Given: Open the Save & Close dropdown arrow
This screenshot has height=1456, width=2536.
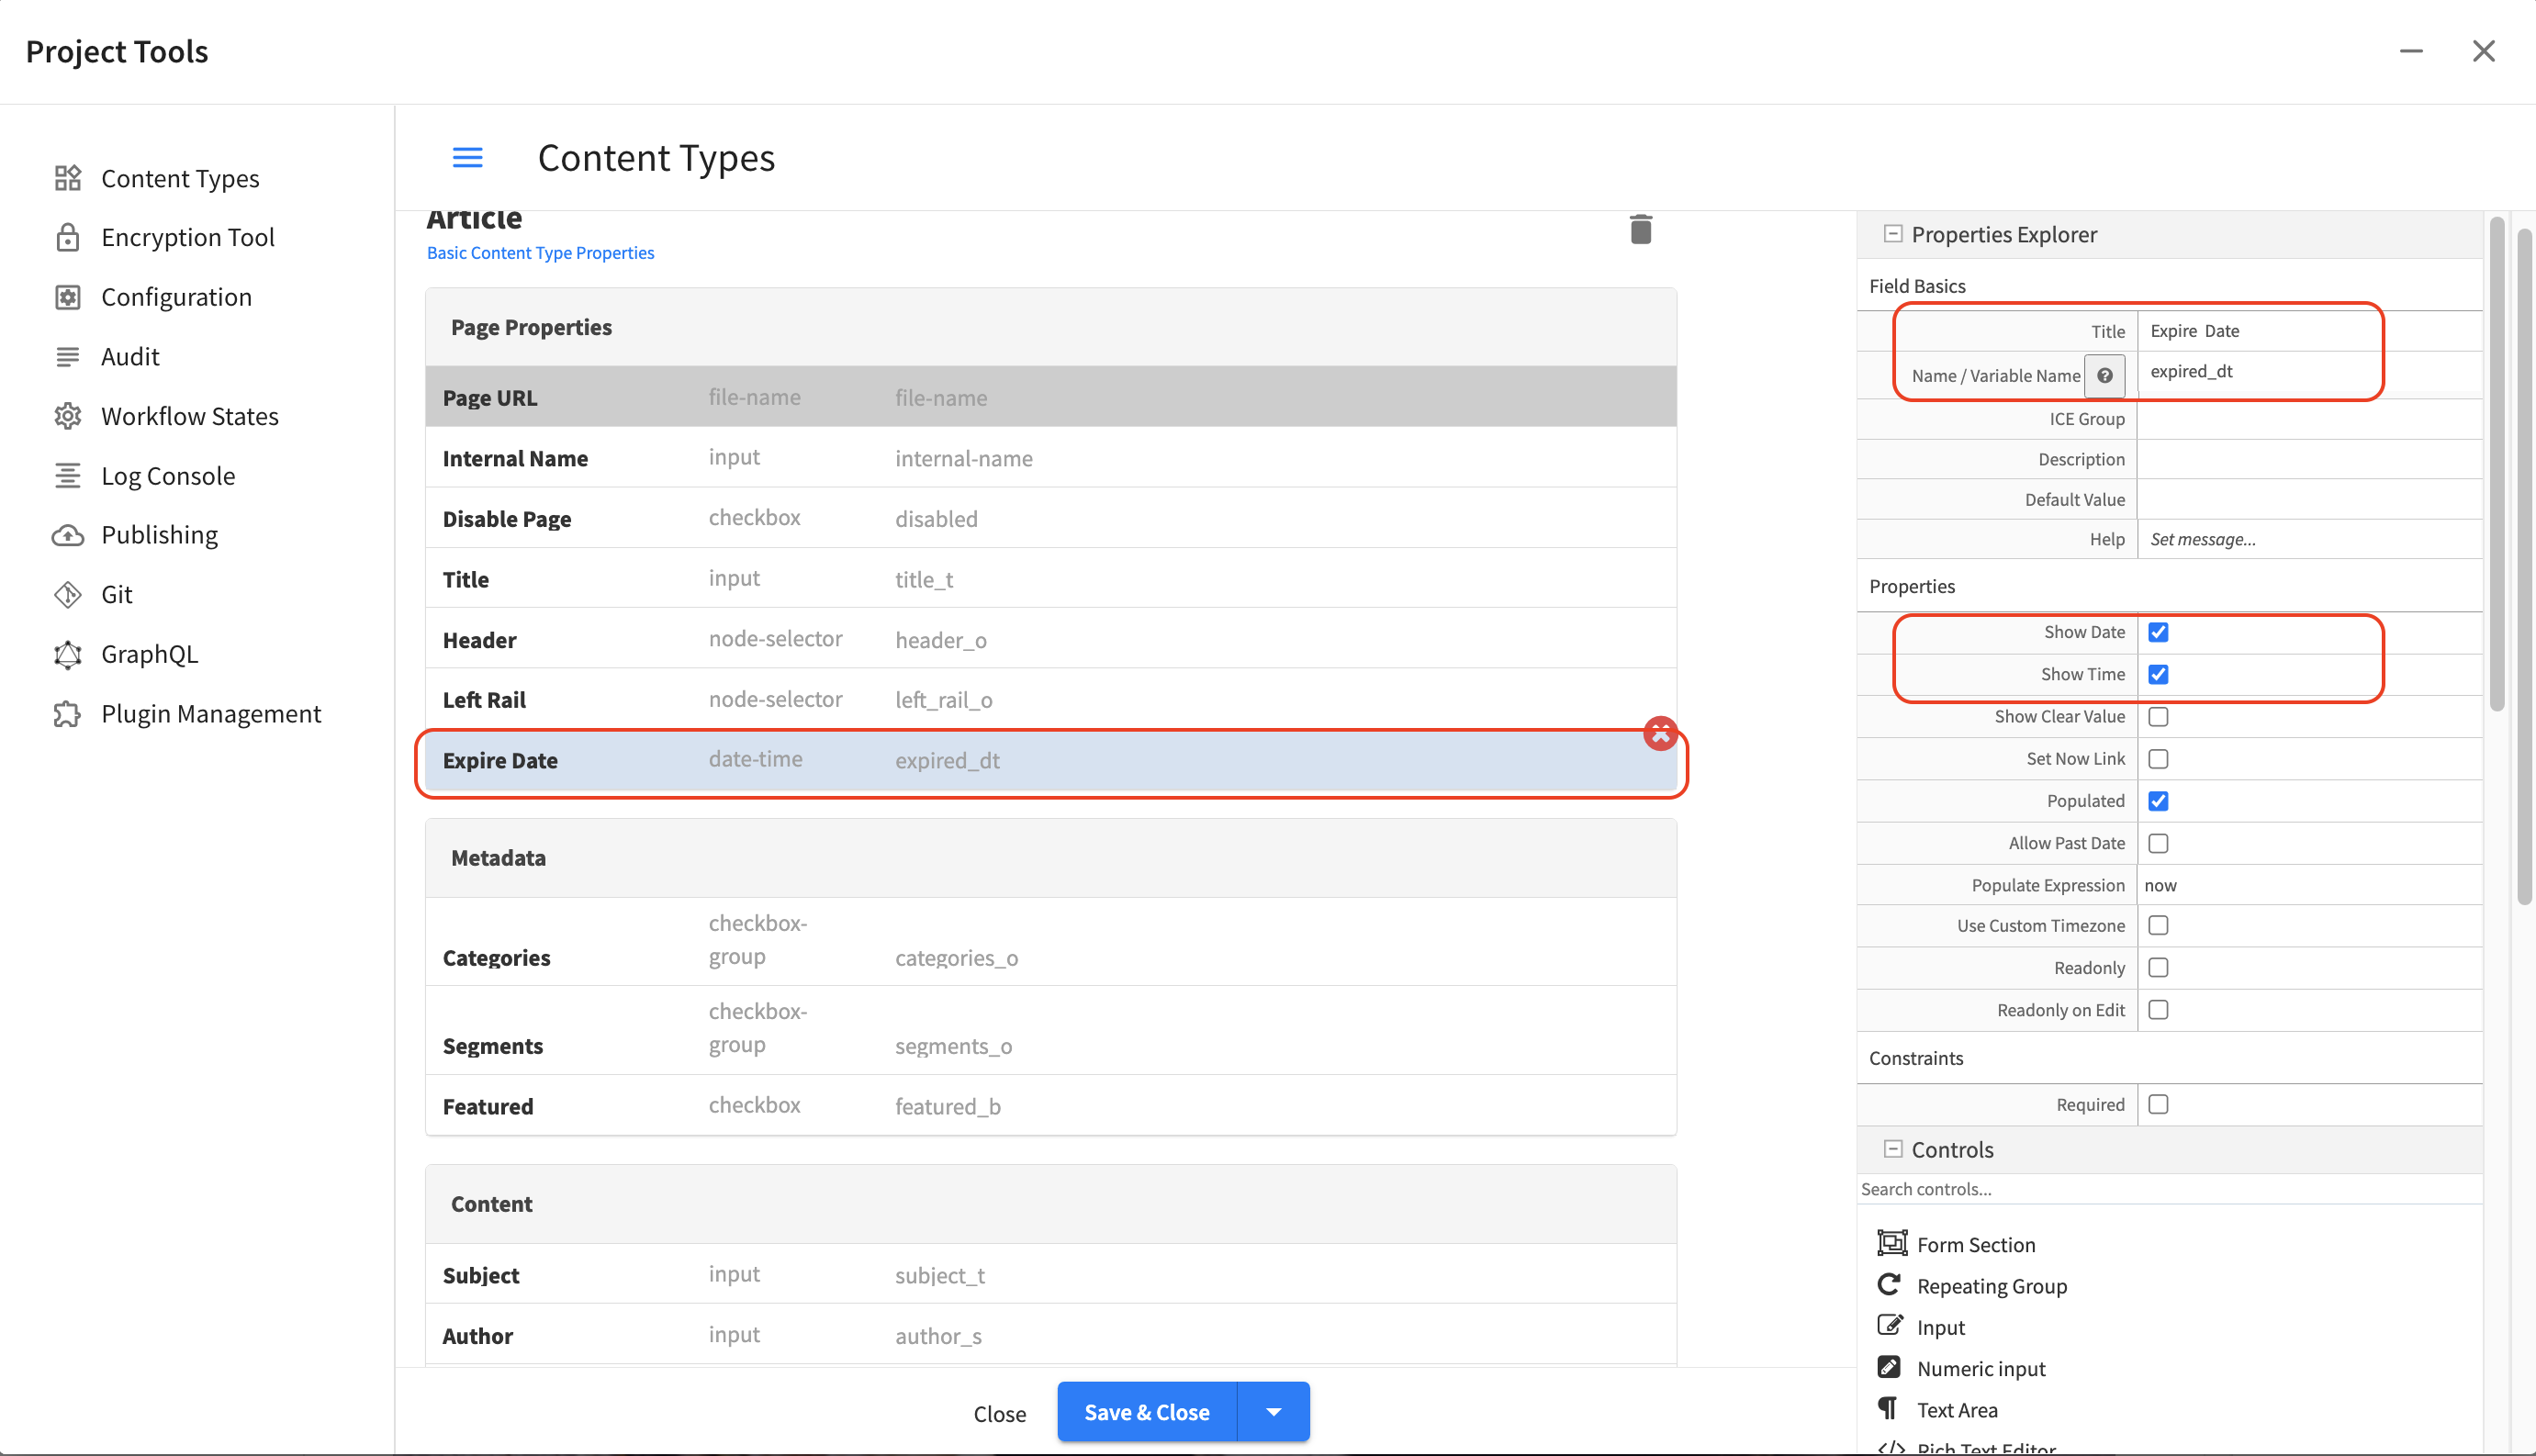Looking at the screenshot, I should [1273, 1411].
